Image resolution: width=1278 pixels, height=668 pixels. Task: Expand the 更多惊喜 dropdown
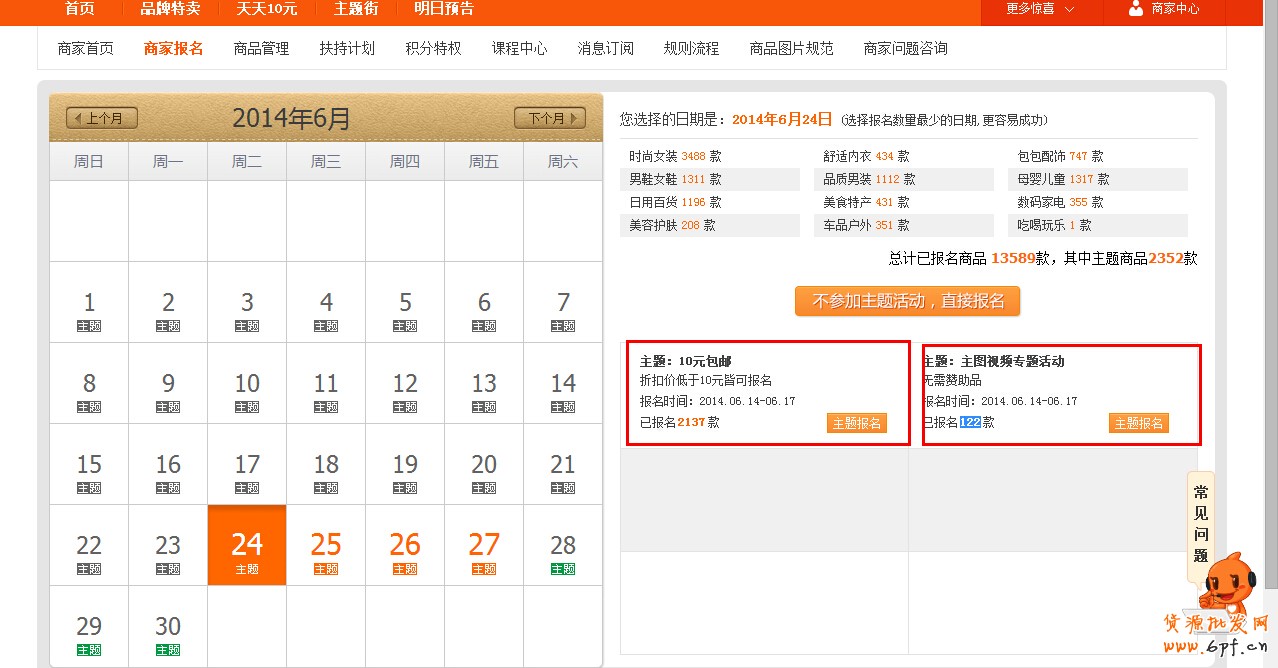(1040, 9)
